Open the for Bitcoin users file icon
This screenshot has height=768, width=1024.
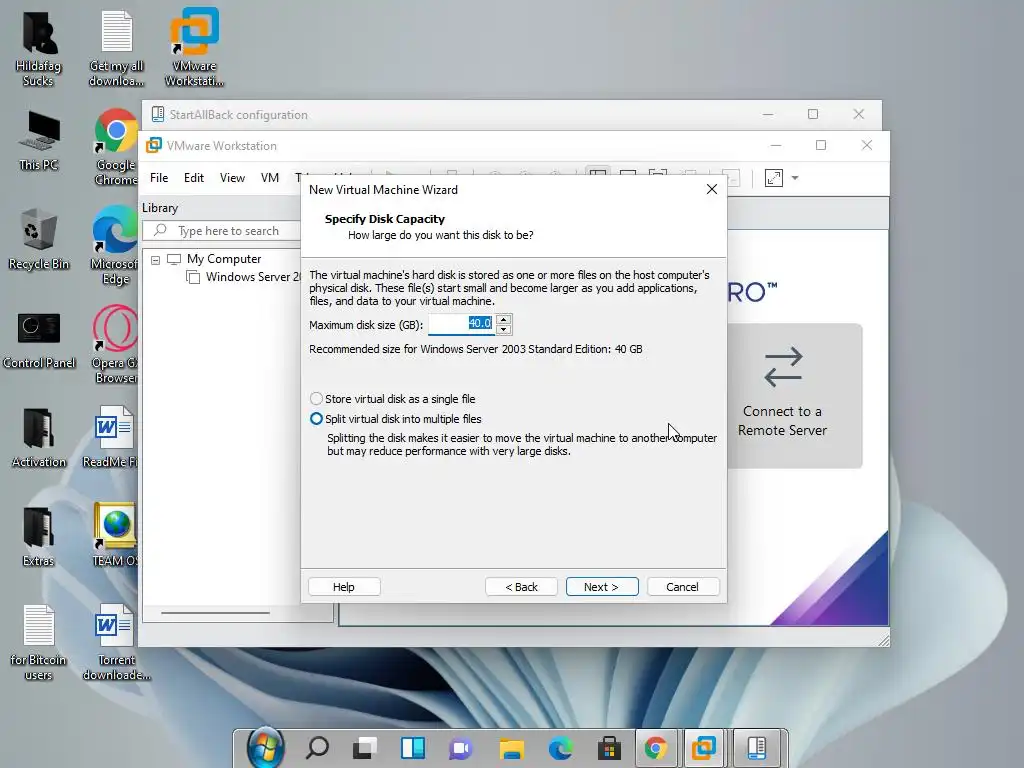point(39,643)
